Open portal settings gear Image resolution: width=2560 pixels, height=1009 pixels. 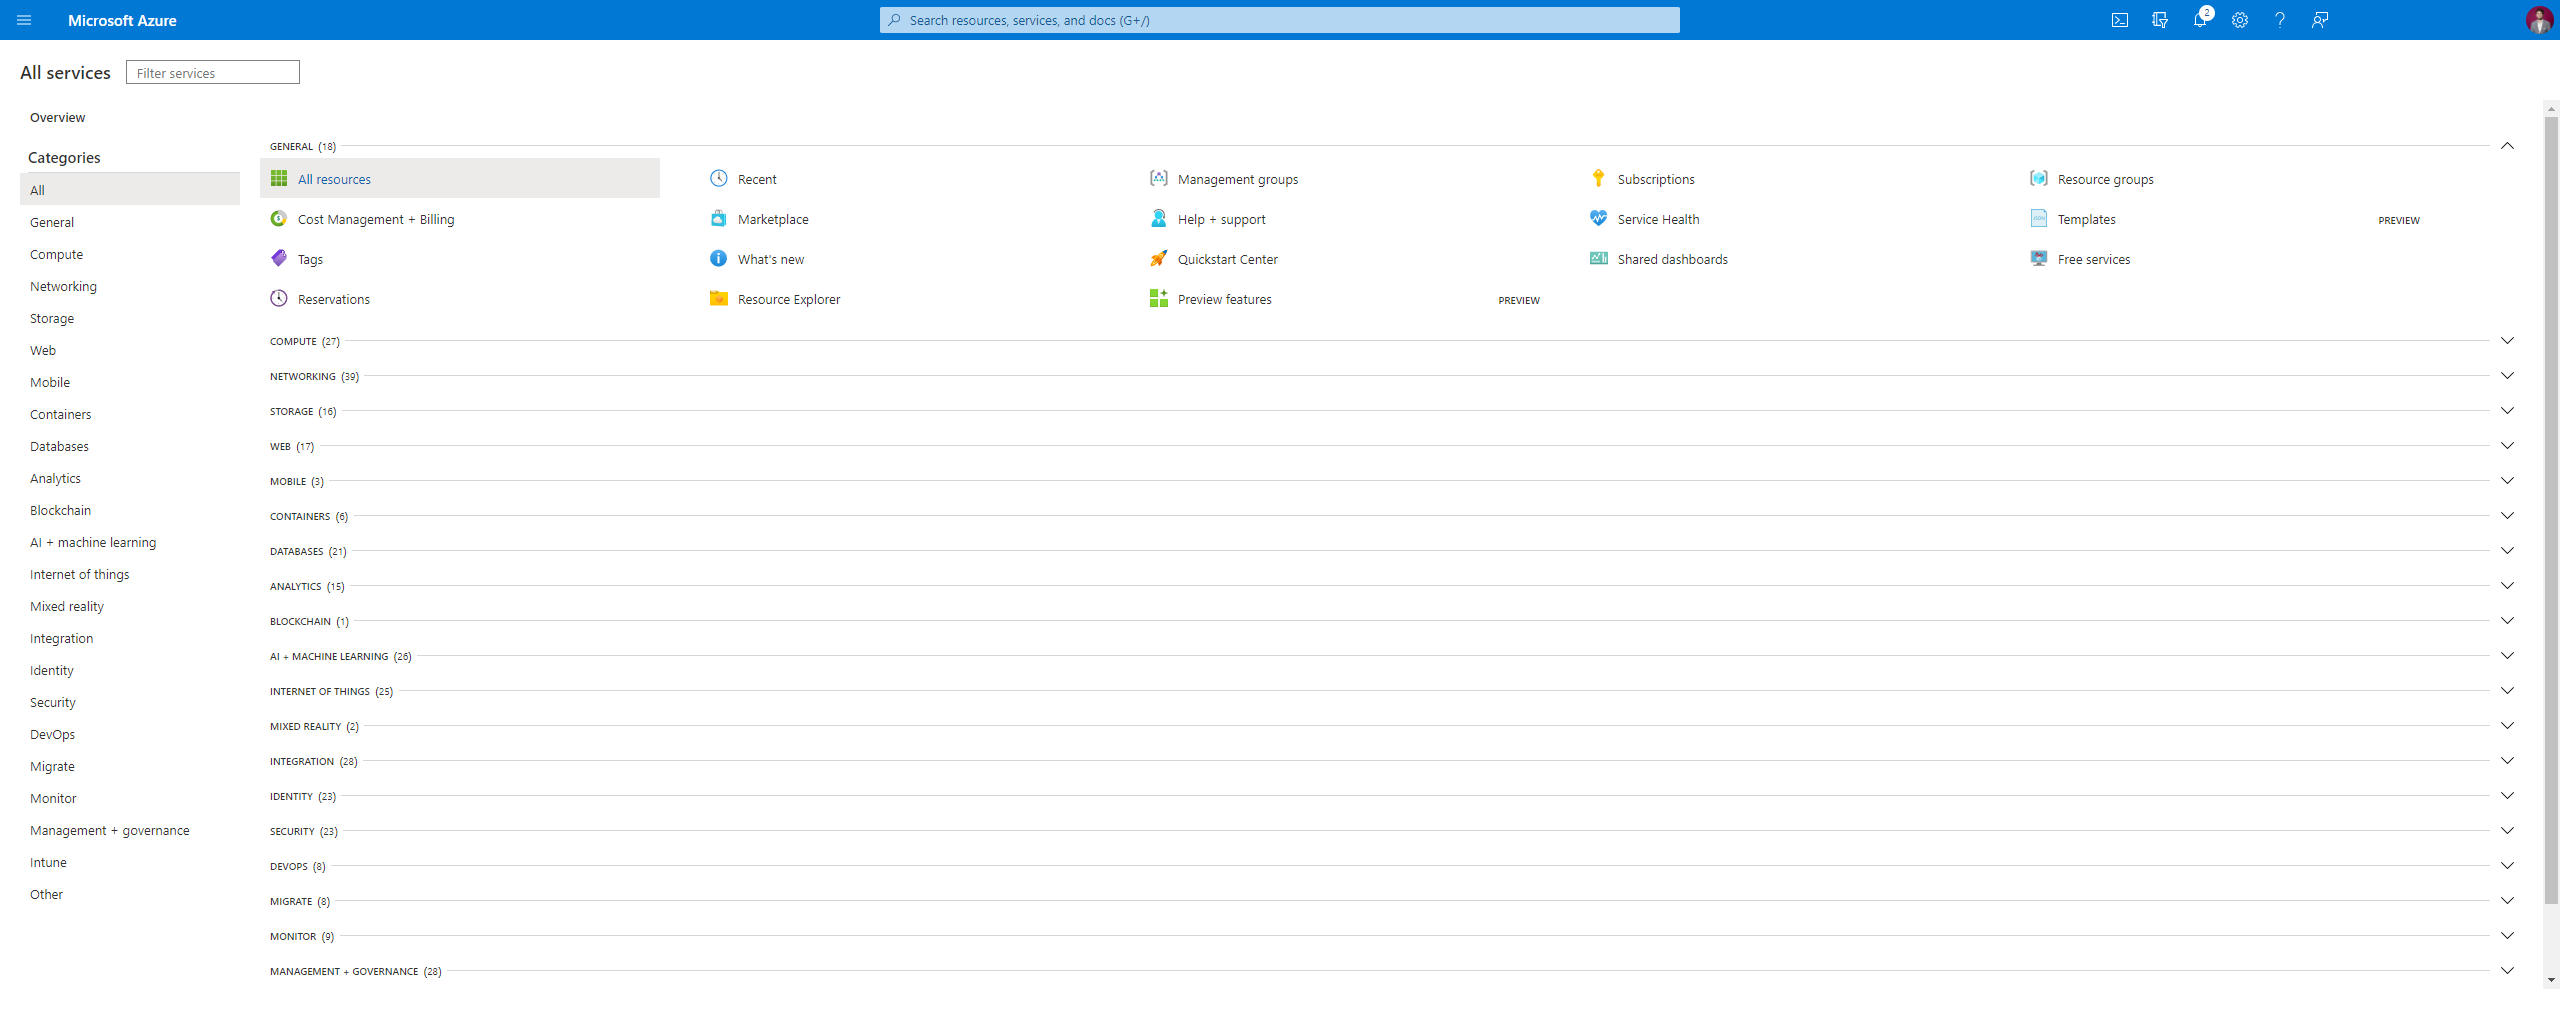tap(2239, 19)
